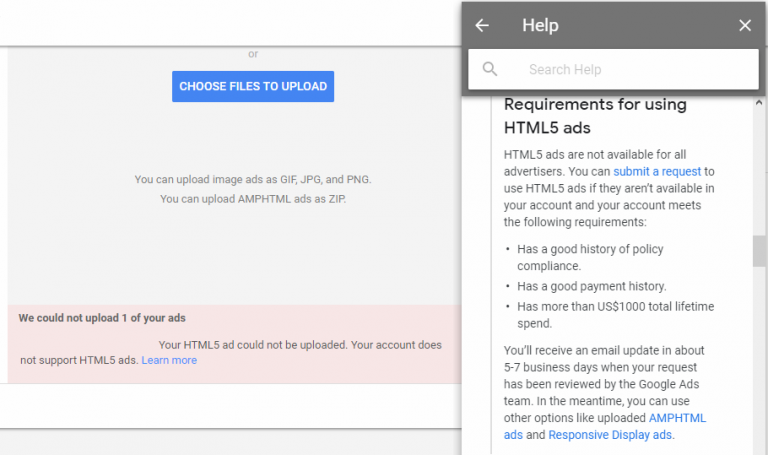Go back using the Help panel arrow
This screenshot has height=455, width=768.
point(482,25)
